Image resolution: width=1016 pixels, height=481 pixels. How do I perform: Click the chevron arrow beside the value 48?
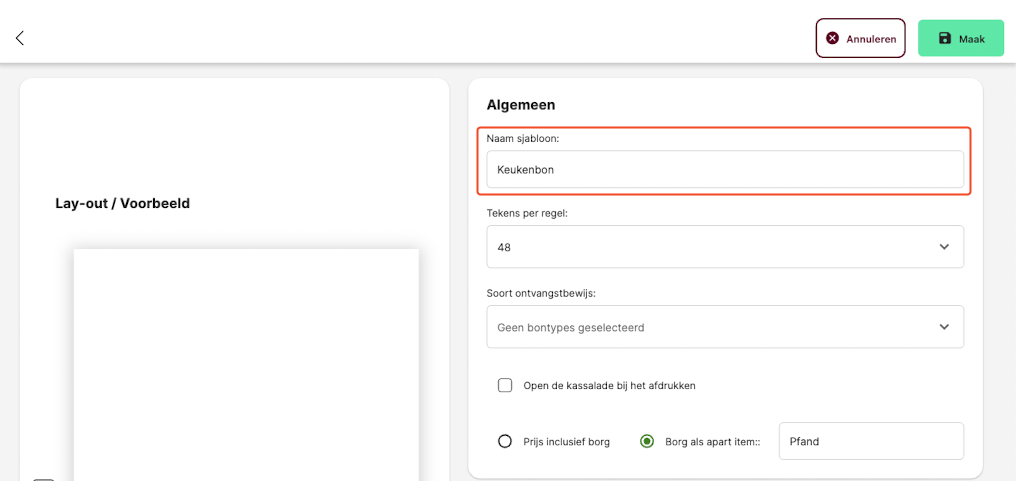[944, 246]
